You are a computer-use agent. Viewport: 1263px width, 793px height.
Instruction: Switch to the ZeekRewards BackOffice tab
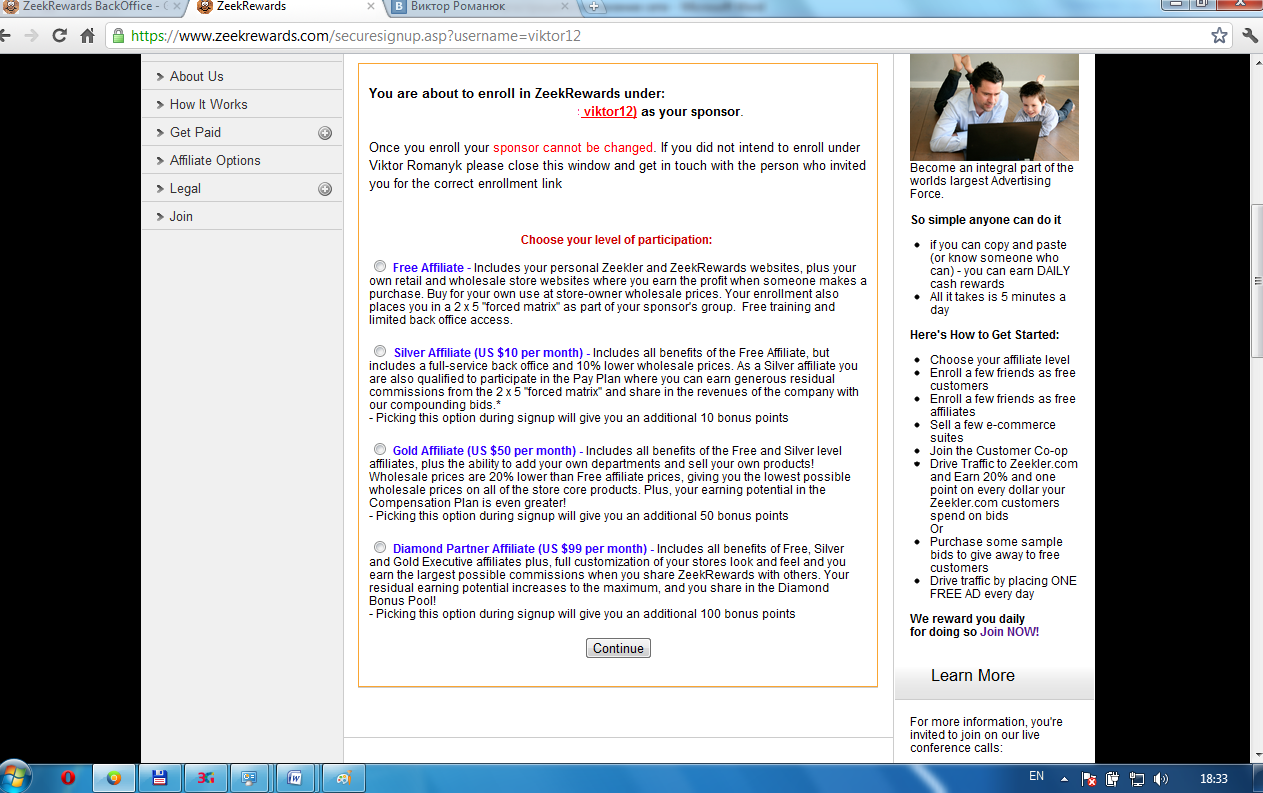tap(90, 7)
